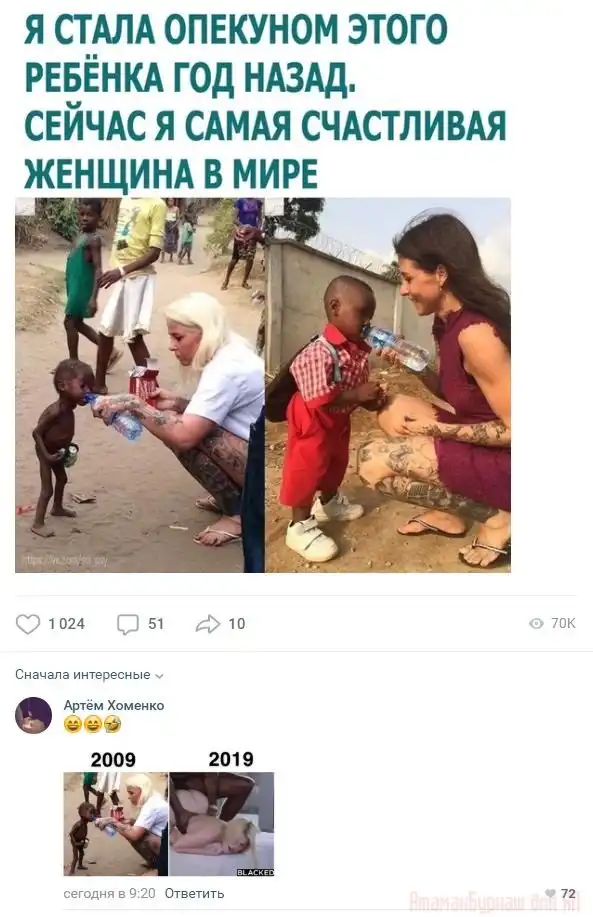The height and width of the screenshot is (917, 593).
Task: Like Артём Хоменко's comment with small heart
Action: click(x=550, y=893)
